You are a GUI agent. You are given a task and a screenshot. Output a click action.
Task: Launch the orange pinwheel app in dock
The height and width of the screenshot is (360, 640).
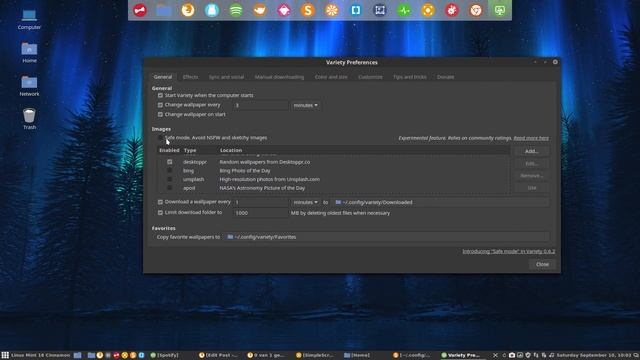(x=332, y=10)
